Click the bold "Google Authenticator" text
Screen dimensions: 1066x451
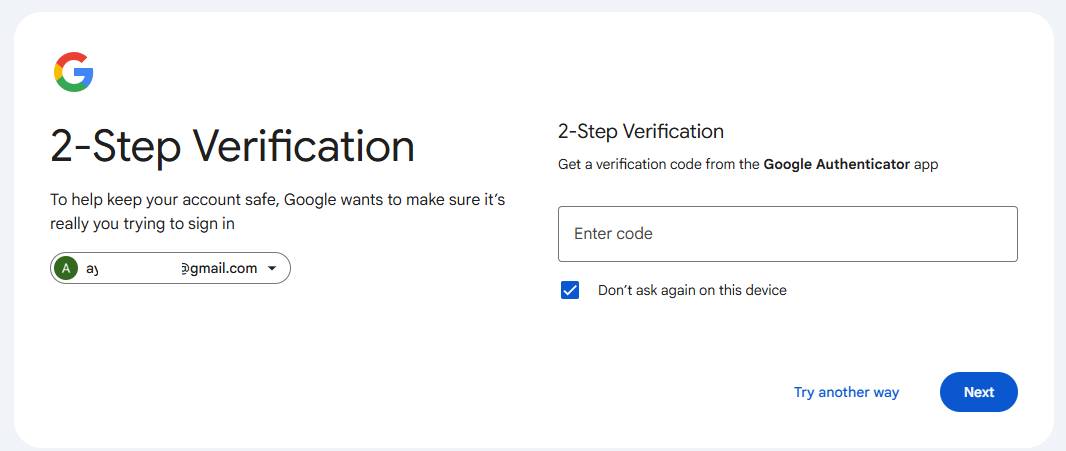coord(836,164)
